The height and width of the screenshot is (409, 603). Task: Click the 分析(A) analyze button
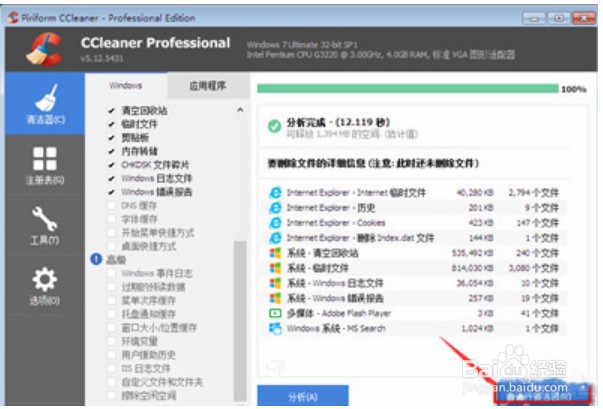coord(303,396)
